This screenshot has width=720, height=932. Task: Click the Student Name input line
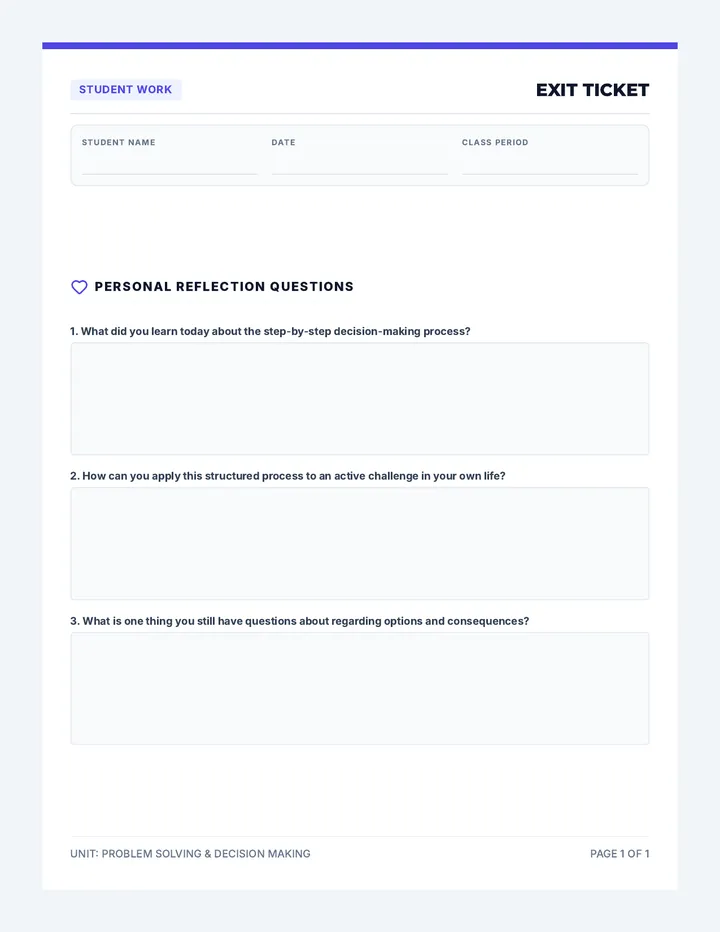[x=169, y=166]
